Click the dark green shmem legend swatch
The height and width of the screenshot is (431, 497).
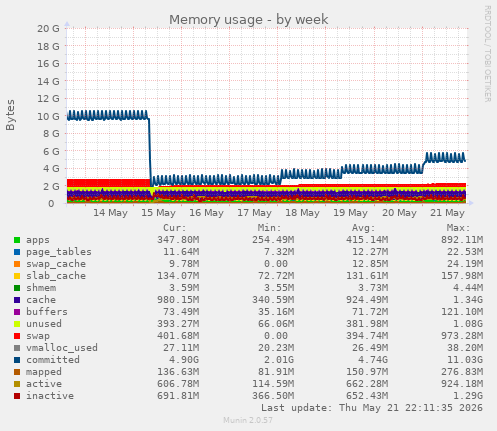tap(17, 288)
